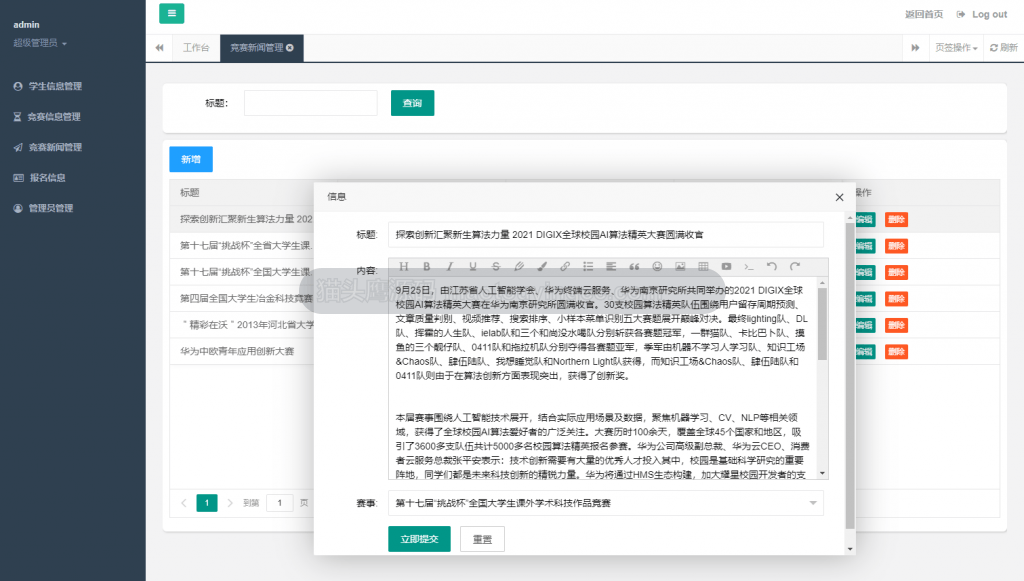Delete the first news row

tap(896, 219)
